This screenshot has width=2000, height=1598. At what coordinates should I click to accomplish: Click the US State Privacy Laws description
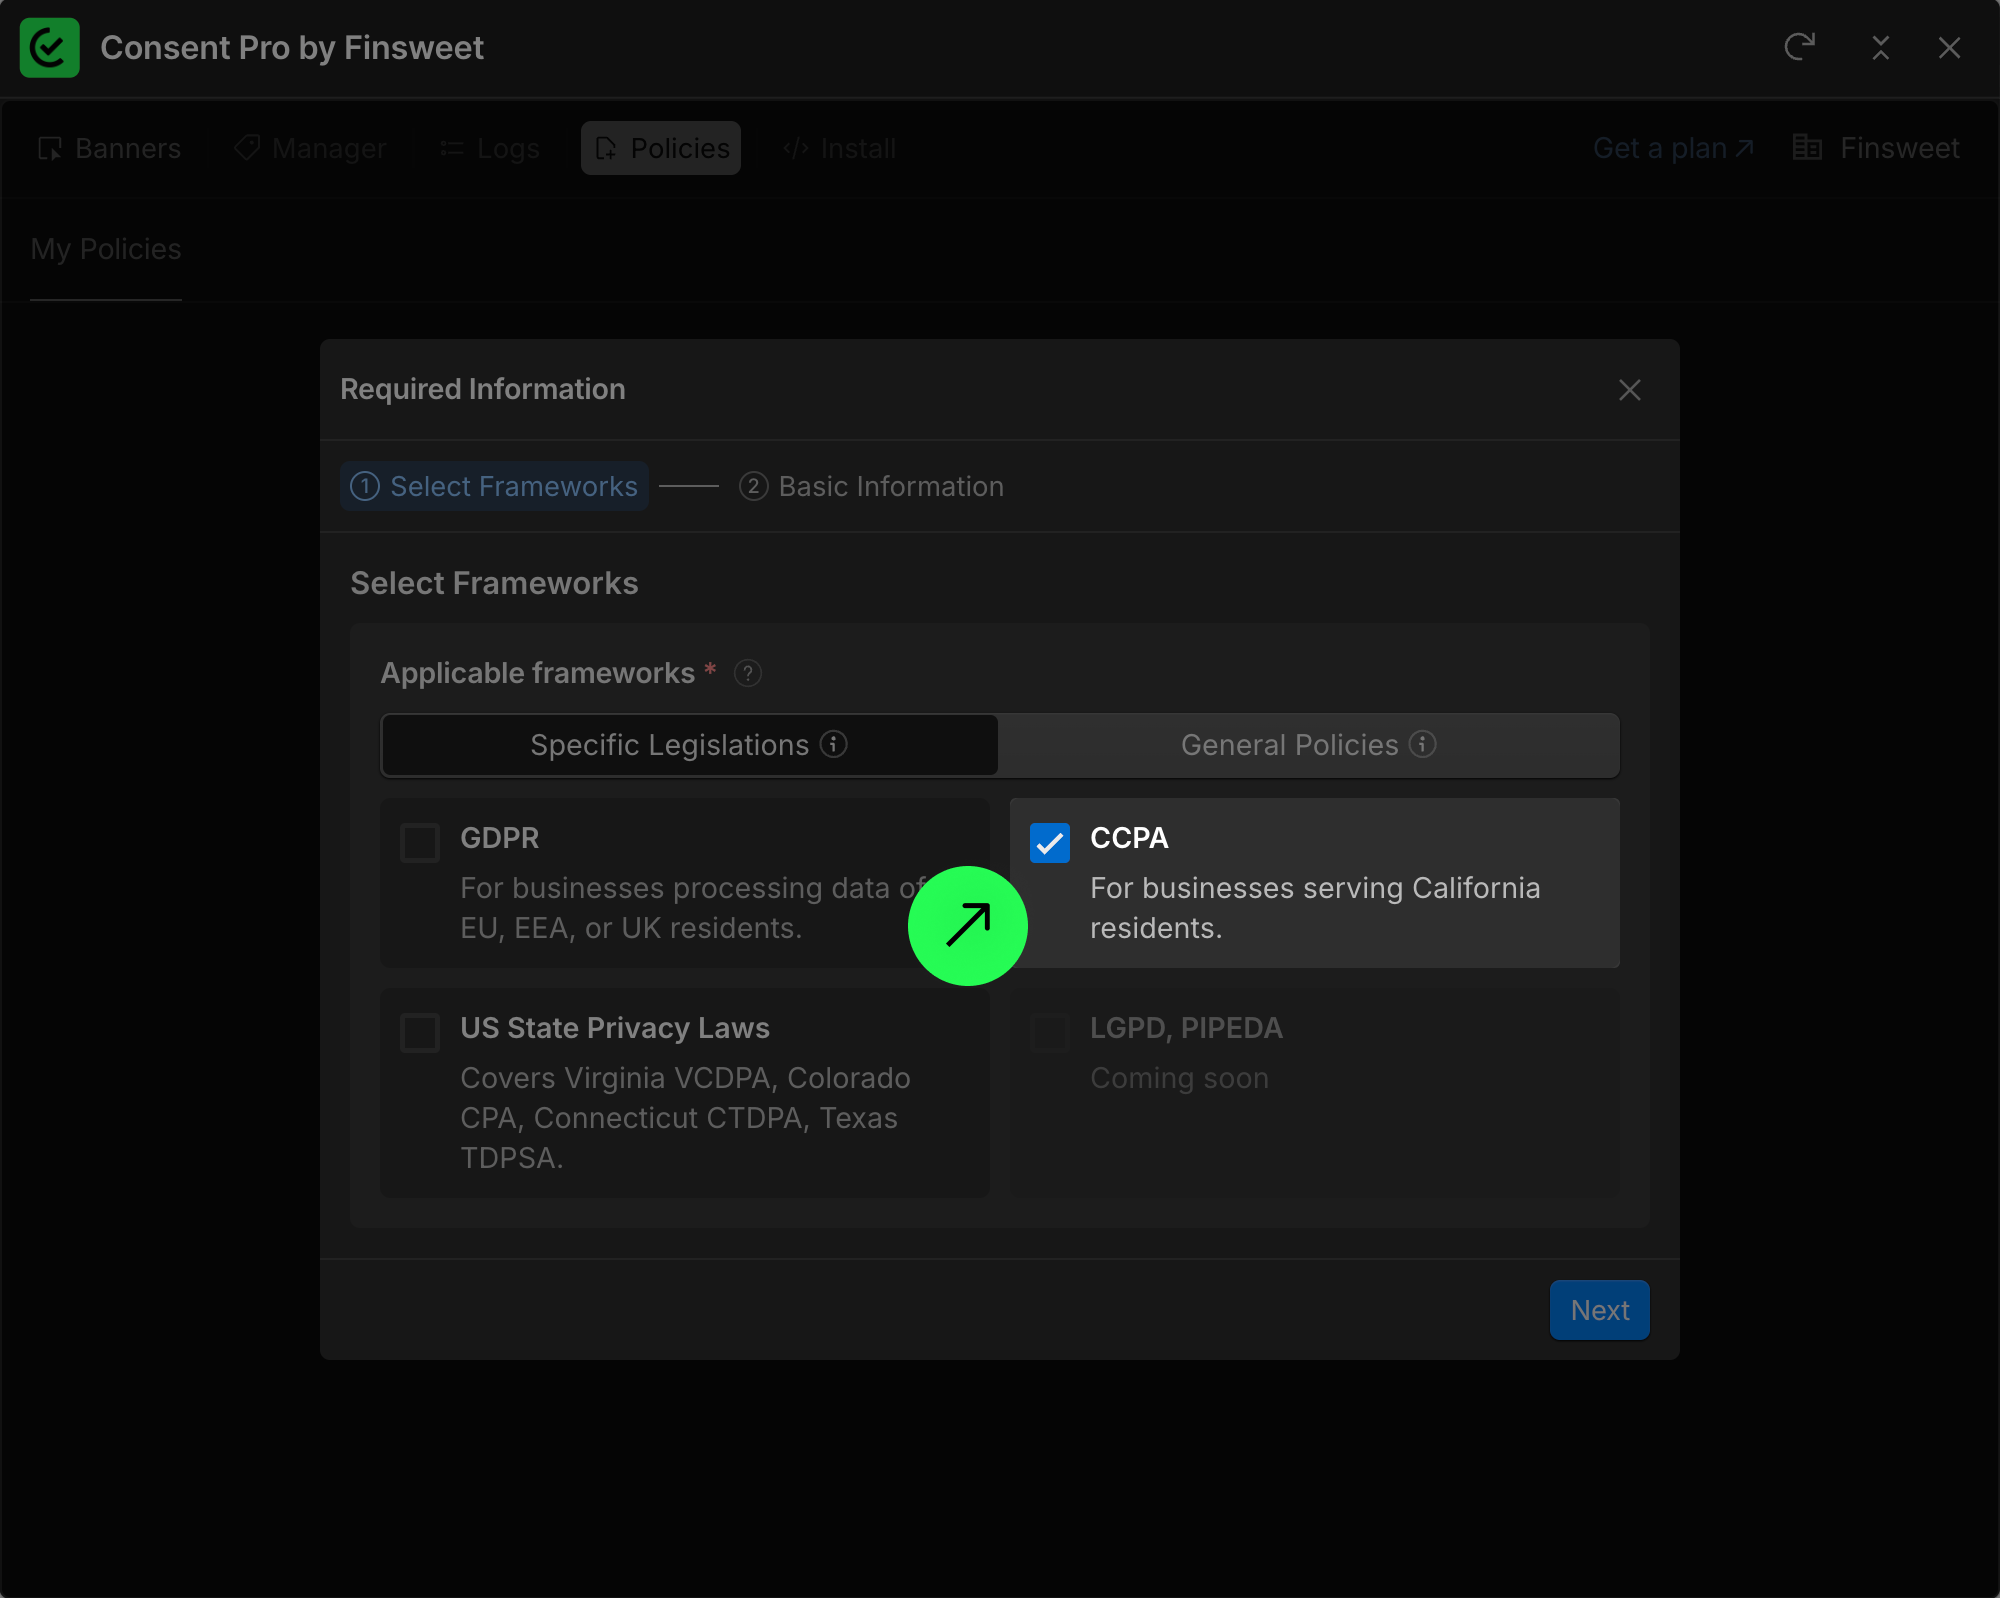pos(685,1118)
